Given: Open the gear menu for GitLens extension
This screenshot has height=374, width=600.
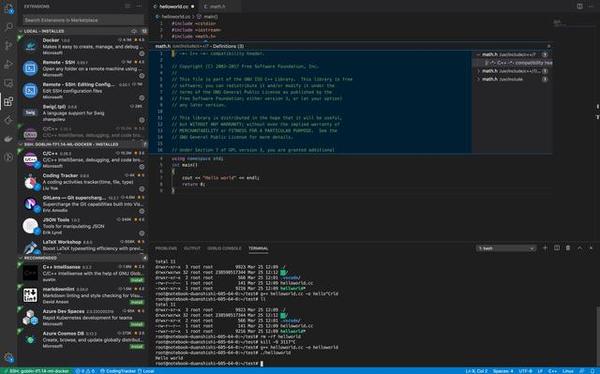Looking at the screenshot, I should (x=142, y=211).
